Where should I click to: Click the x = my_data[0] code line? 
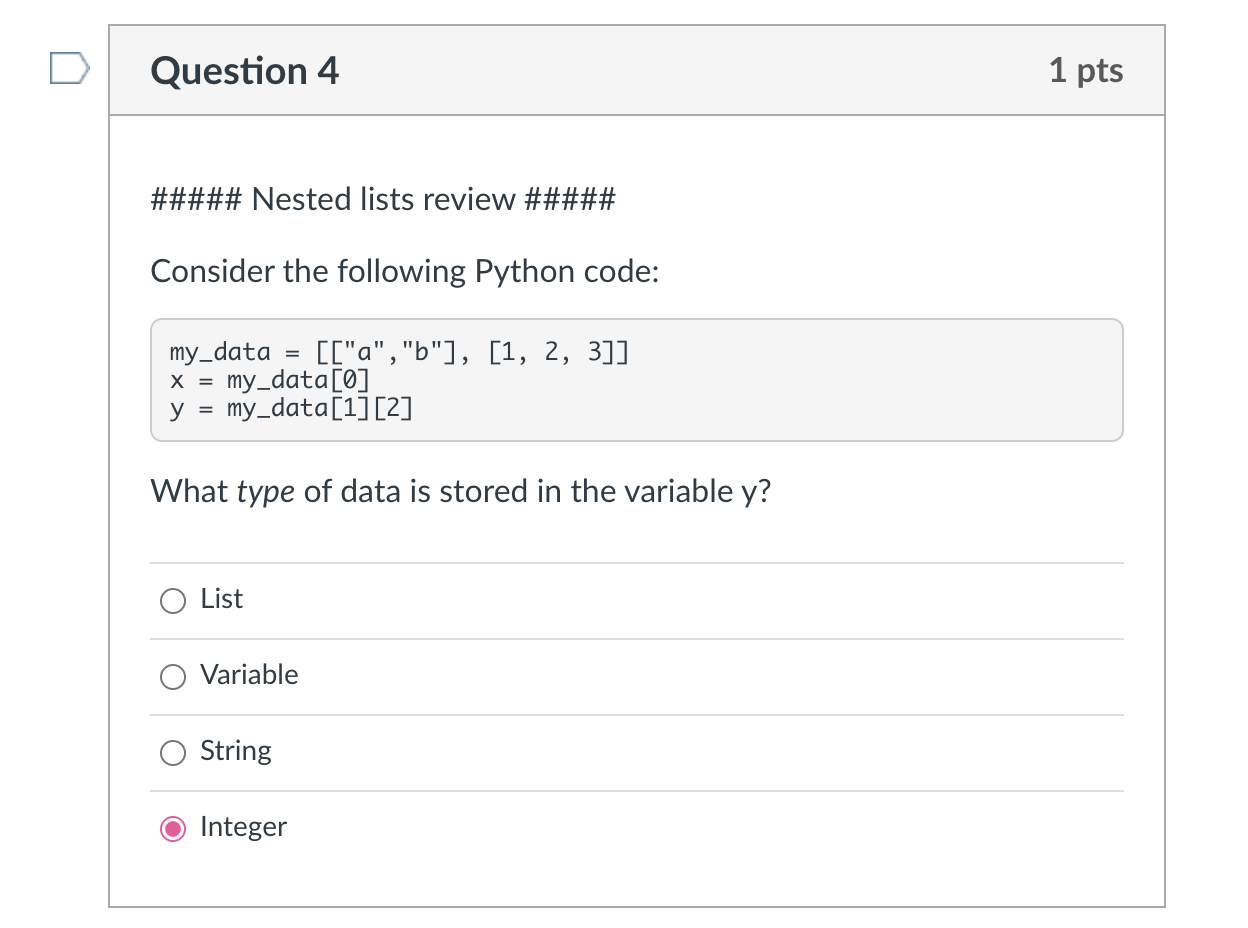[270, 380]
